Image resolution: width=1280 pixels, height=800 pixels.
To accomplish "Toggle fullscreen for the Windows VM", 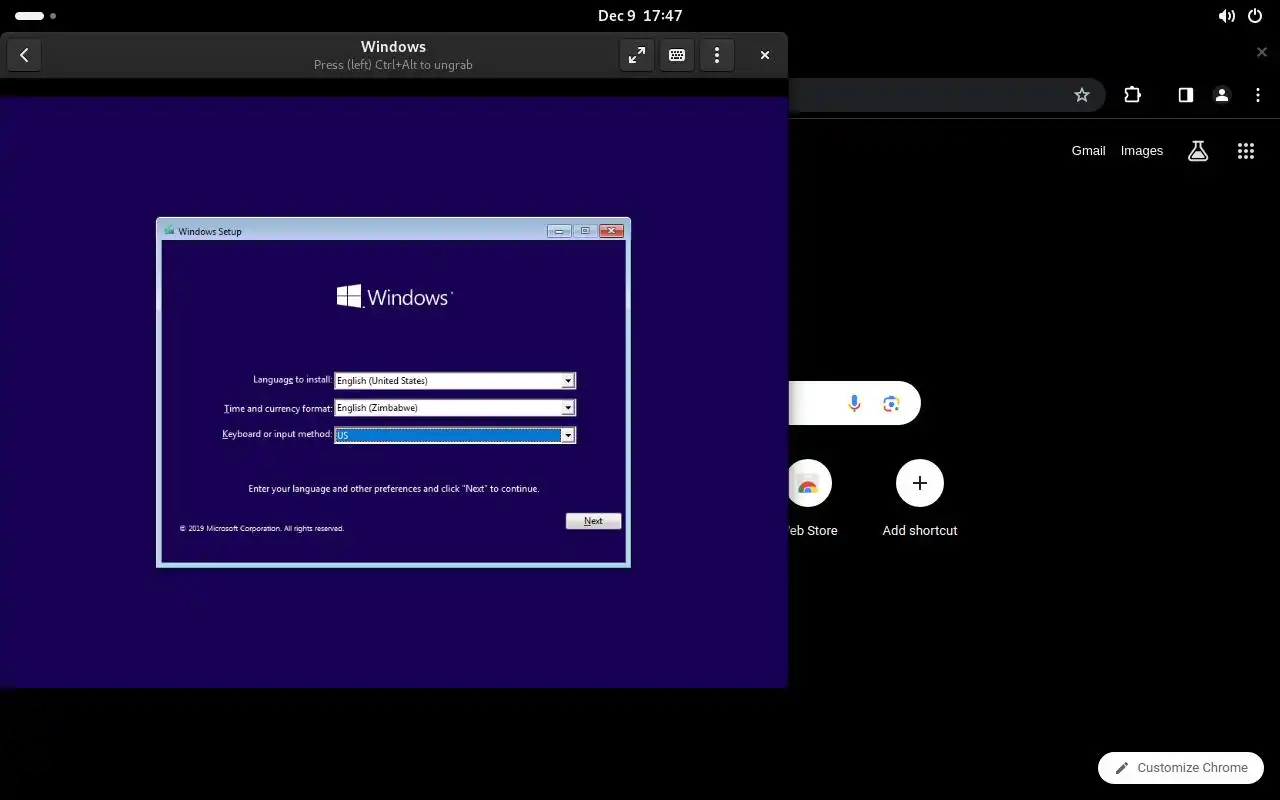I will coord(637,55).
